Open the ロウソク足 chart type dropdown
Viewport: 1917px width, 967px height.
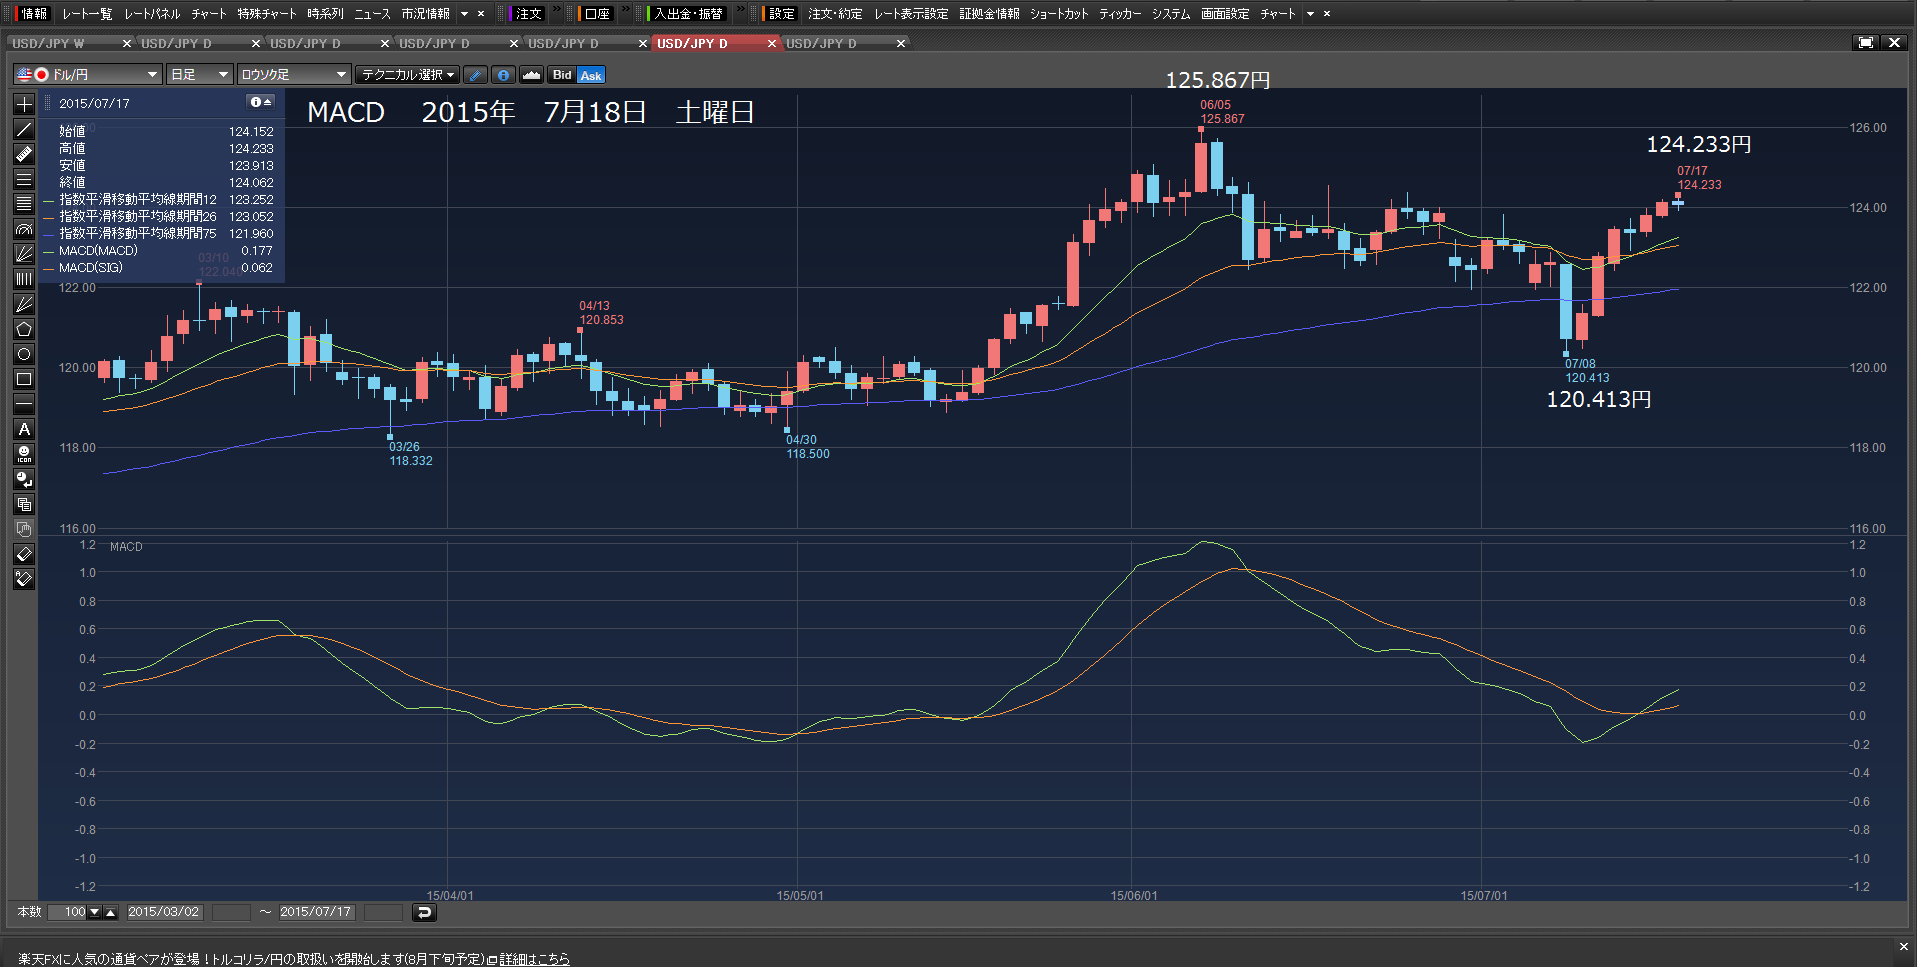coord(294,75)
